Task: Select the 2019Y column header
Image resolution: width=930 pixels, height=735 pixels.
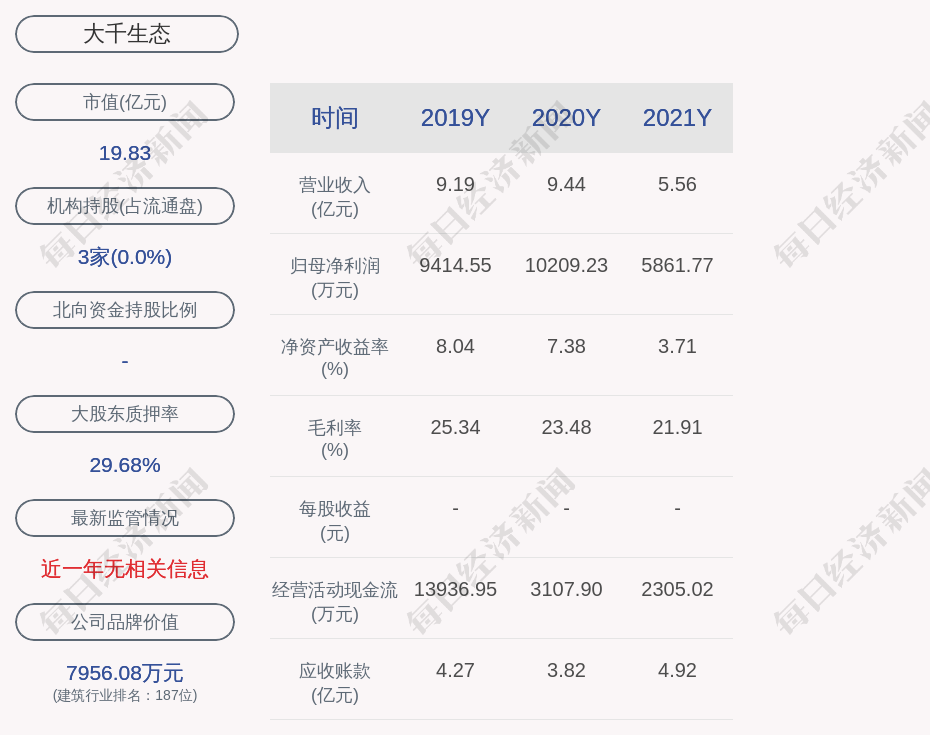Action: (x=455, y=118)
